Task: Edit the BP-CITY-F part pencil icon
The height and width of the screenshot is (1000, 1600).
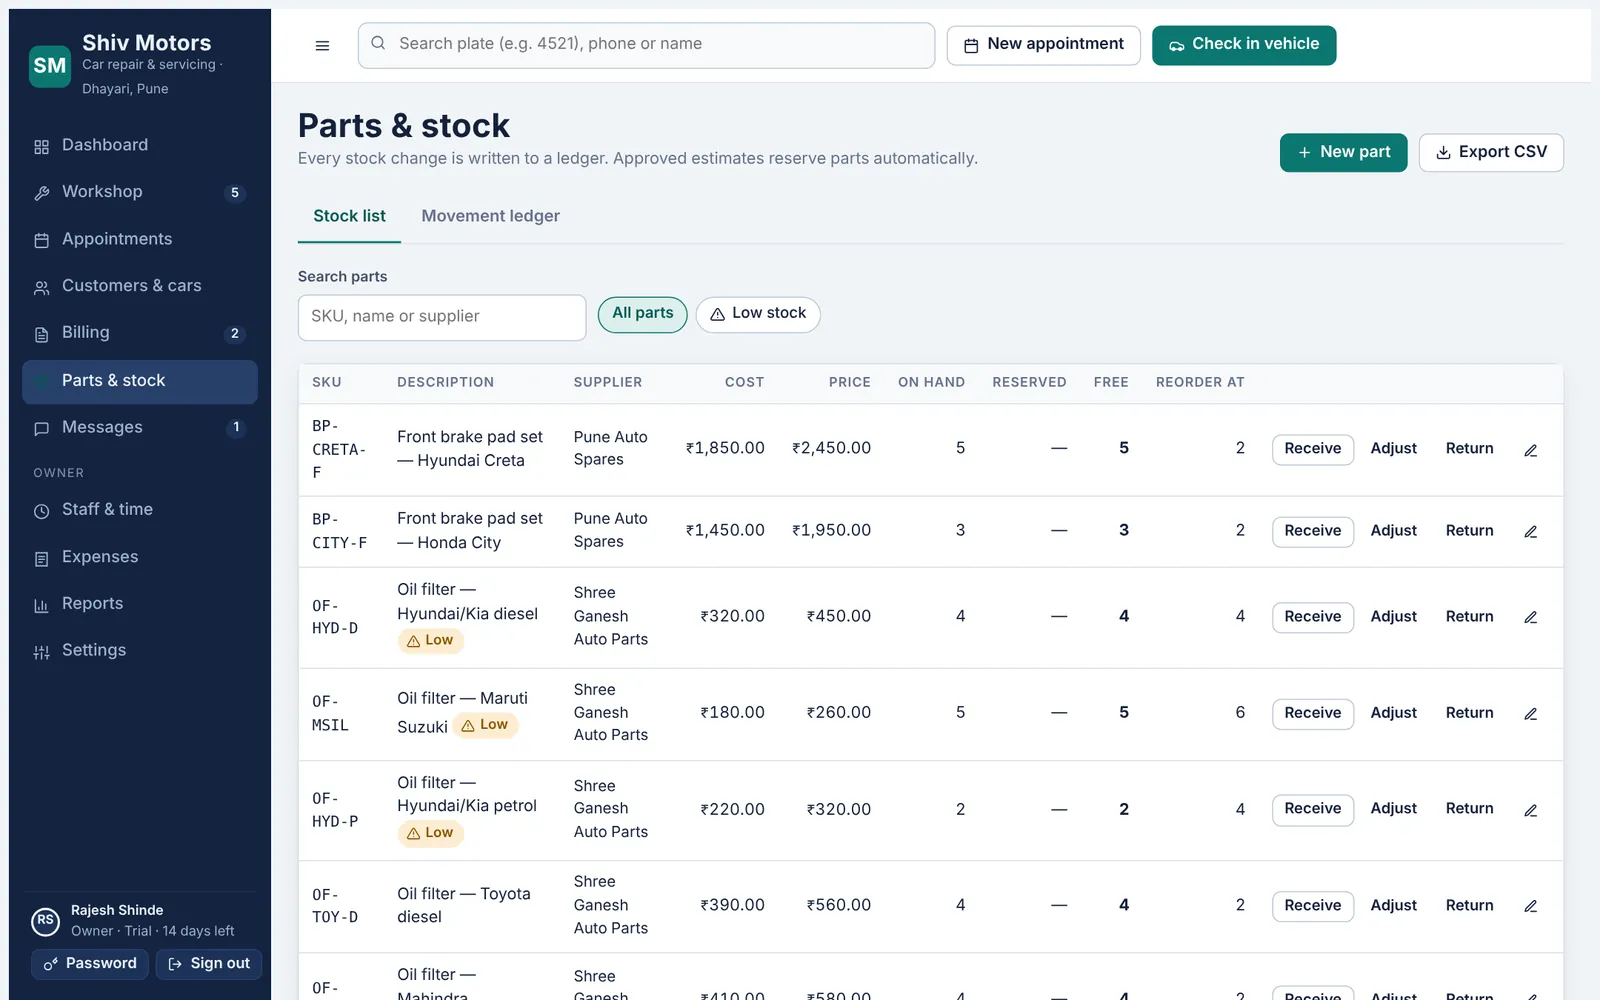Action: 1531,532
